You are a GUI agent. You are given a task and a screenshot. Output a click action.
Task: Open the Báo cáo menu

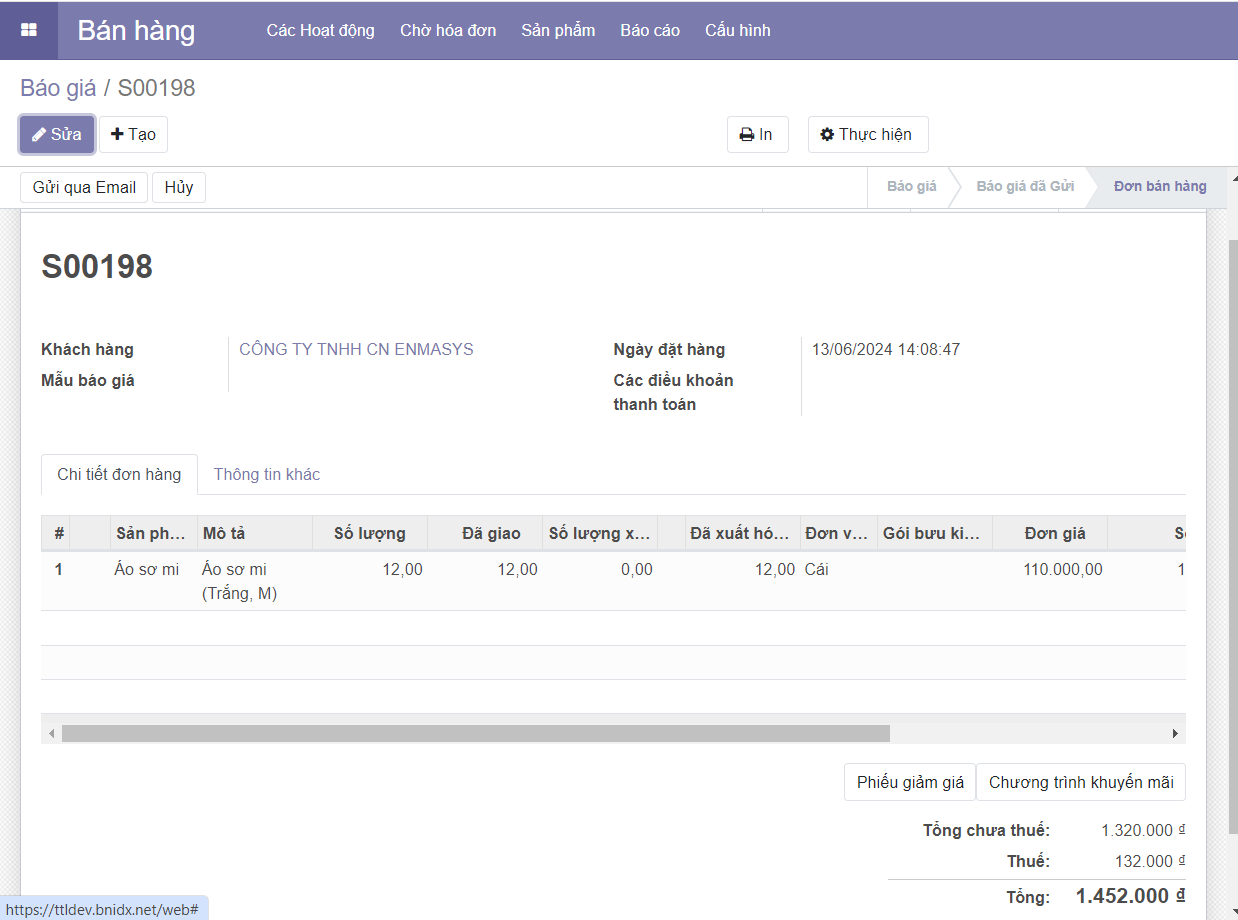(x=650, y=30)
